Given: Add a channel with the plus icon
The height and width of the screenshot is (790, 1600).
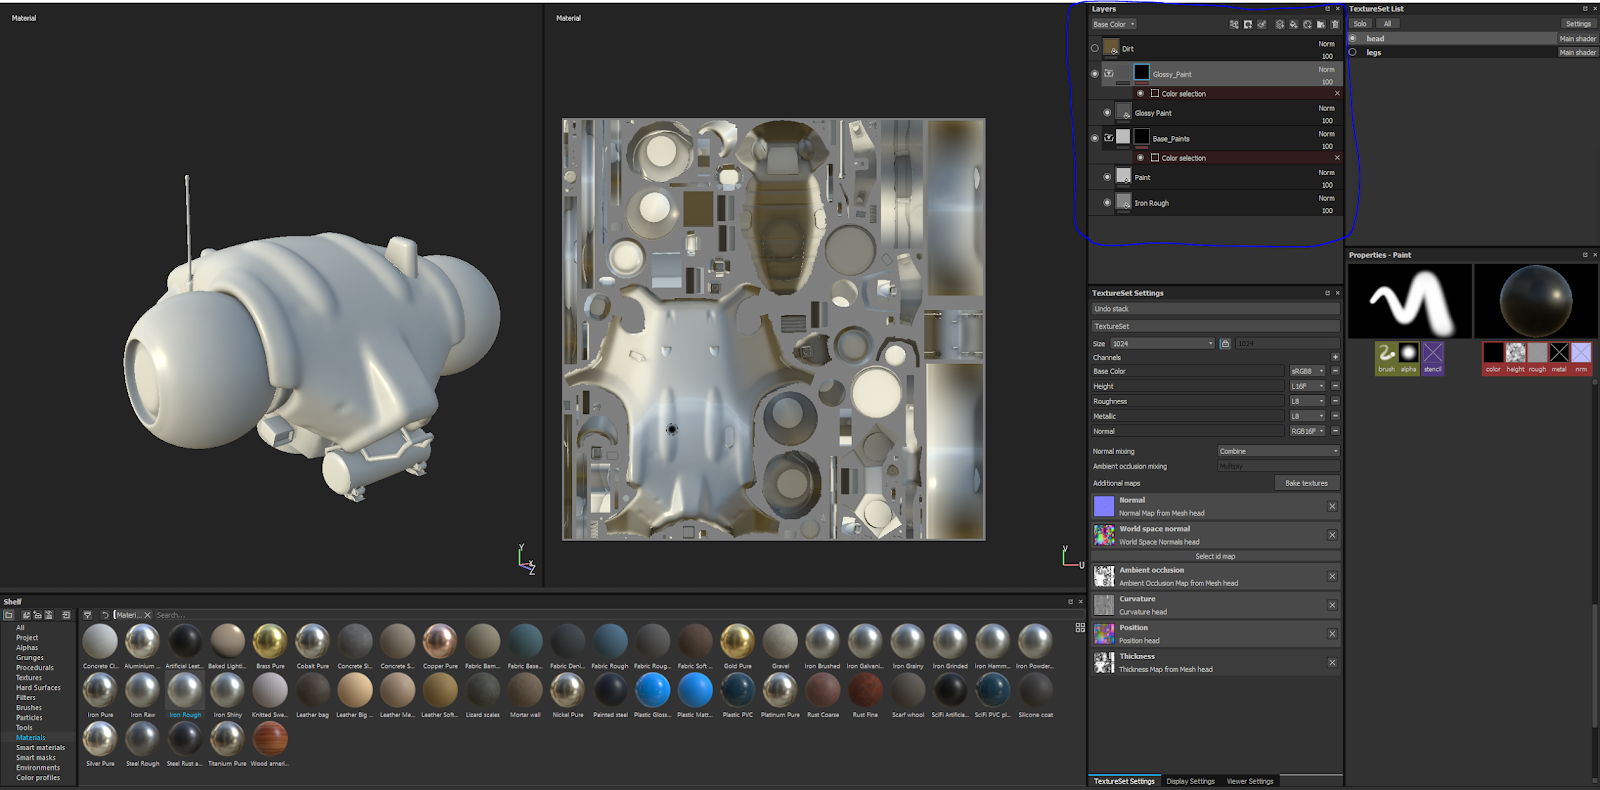Looking at the screenshot, I should [1335, 357].
